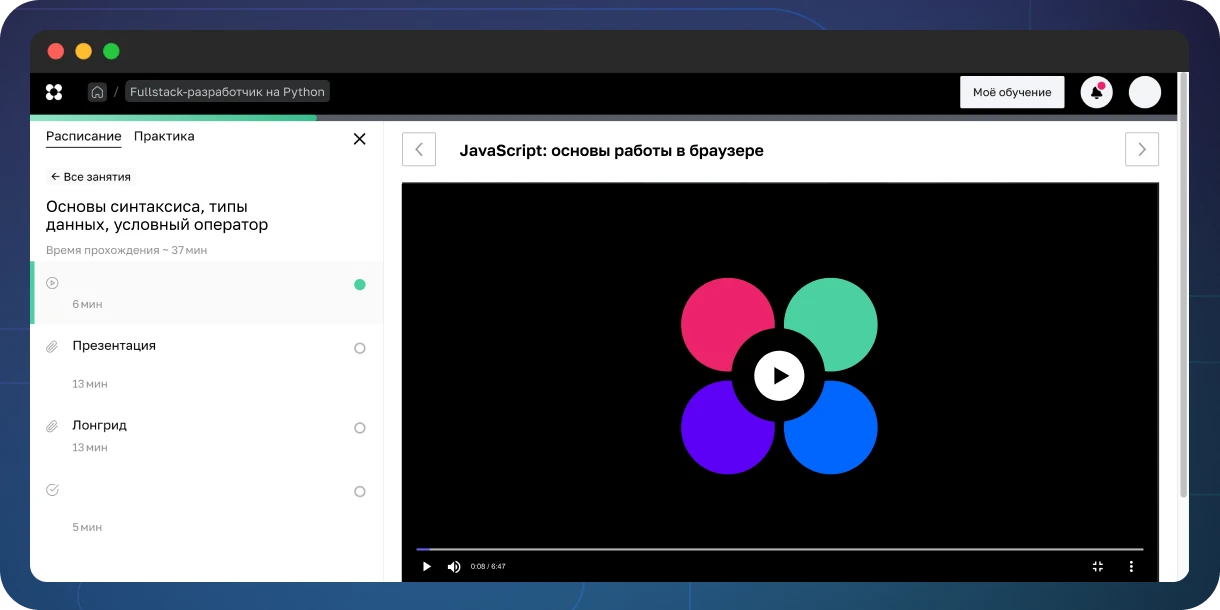
Task: Exit fullscreen mode in video player
Action: tap(1098, 566)
